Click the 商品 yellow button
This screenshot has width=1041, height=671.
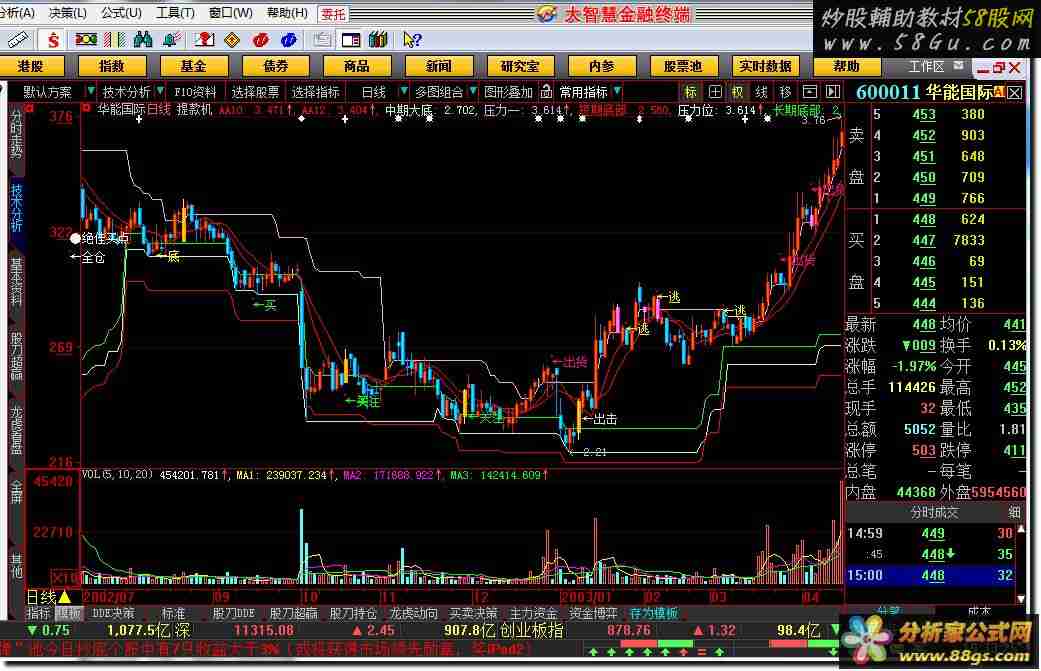point(357,66)
